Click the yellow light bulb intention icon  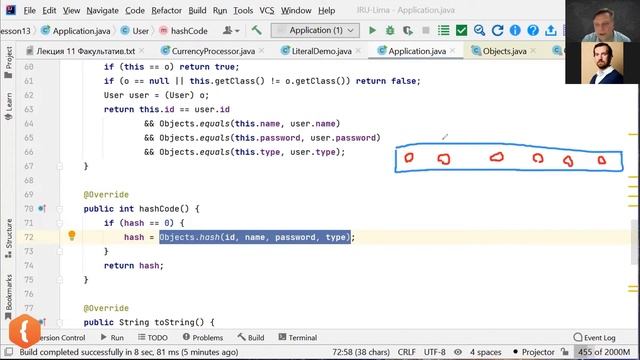pyautogui.click(x=72, y=236)
